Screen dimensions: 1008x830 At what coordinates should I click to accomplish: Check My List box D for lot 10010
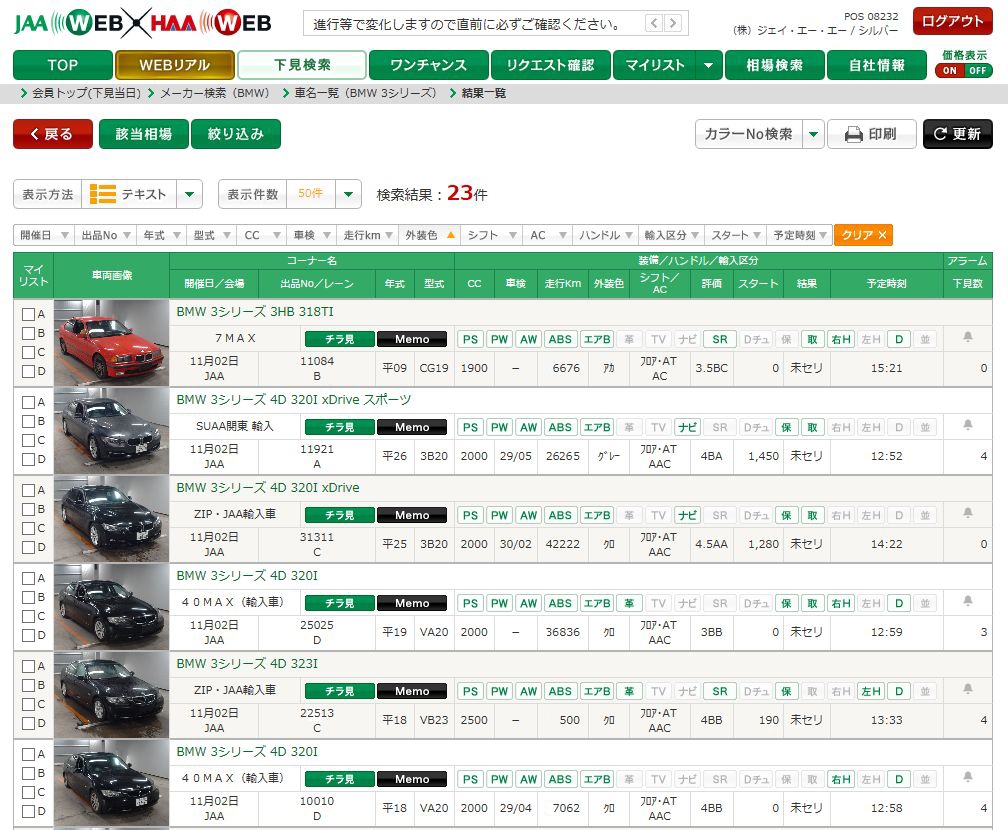[28, 811]
